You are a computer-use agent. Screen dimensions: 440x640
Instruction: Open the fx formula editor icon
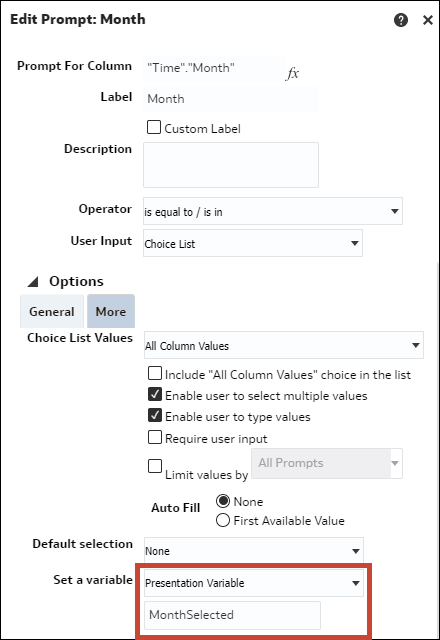pos(292,73)
